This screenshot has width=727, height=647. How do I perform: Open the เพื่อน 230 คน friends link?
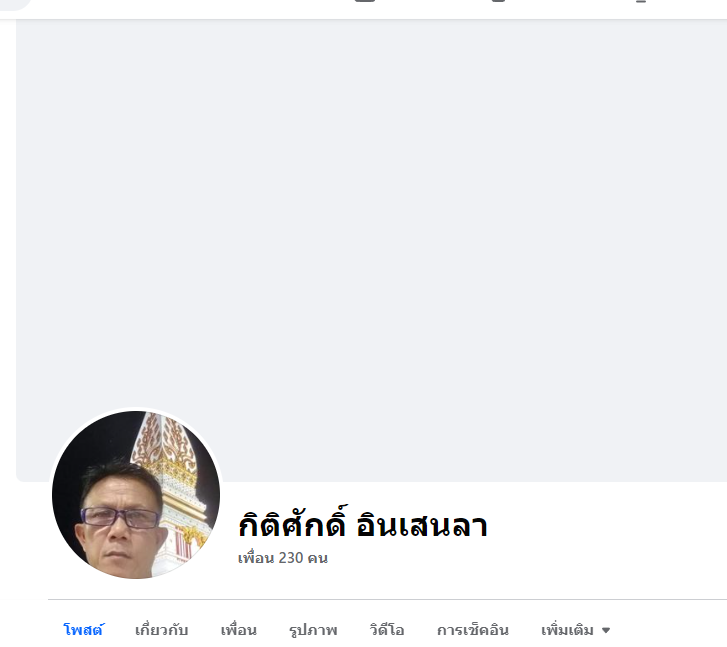click(x=283, y=557)
